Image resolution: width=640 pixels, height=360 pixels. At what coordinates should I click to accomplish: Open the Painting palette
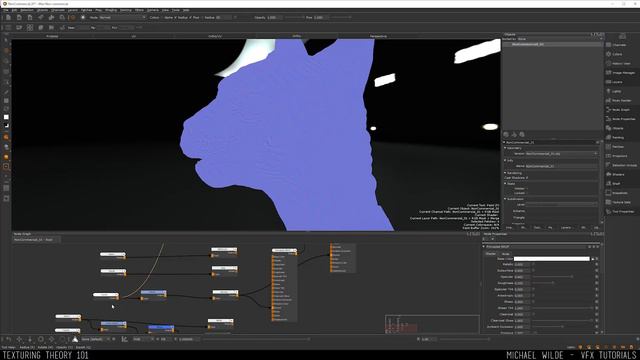(618, 138)
